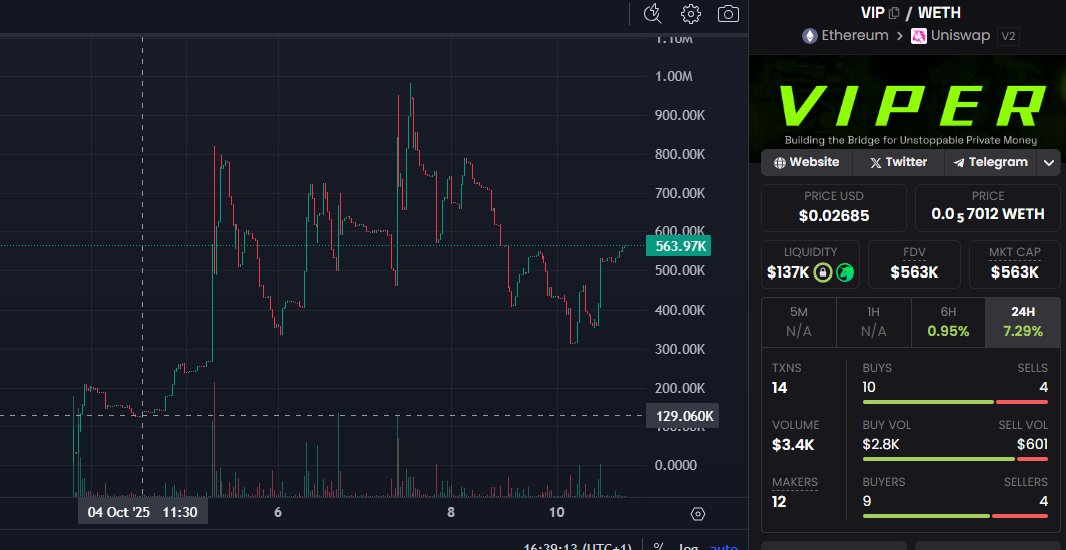The height and width of the screenshot is (550, 1066).
Task: Click the crosshair price label 129.060K
Action: pyautogui.click(x=682, y=416)
